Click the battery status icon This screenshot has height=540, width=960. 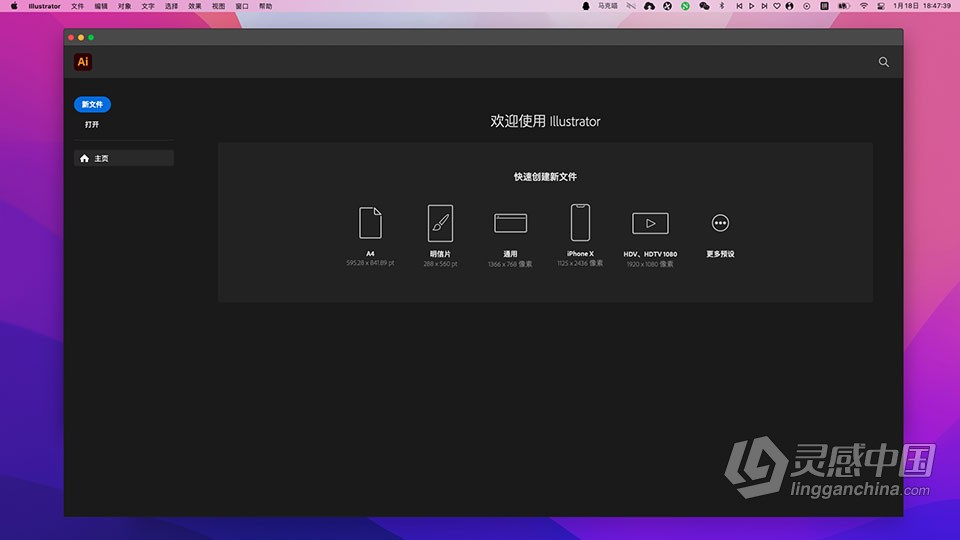click(x=844, y=6)
